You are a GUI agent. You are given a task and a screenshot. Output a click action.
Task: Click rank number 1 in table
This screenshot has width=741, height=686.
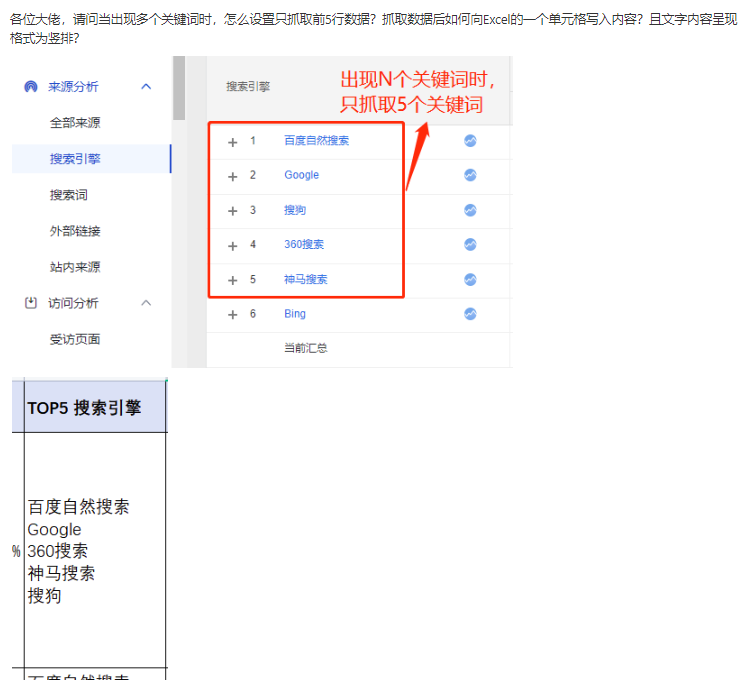click(253, 141)
